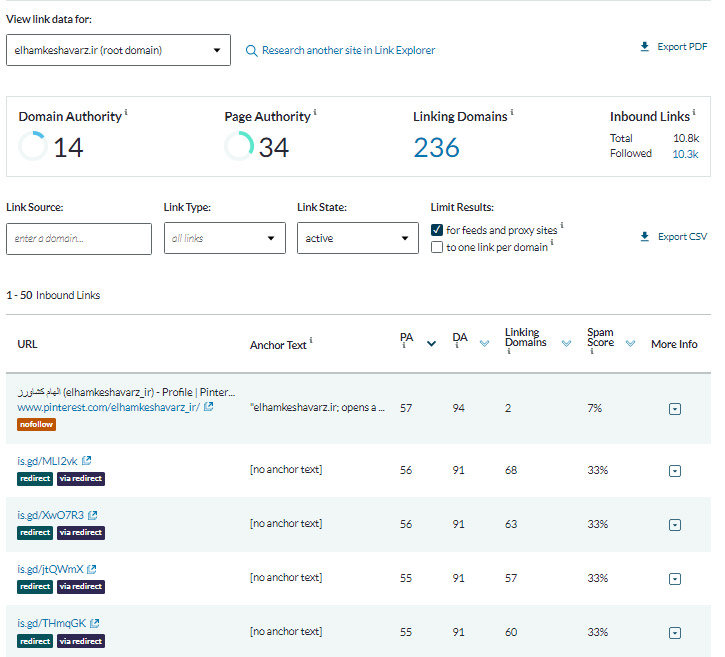Open external link icon next to is.gd/MLI2vk

(x=87, y=461)
